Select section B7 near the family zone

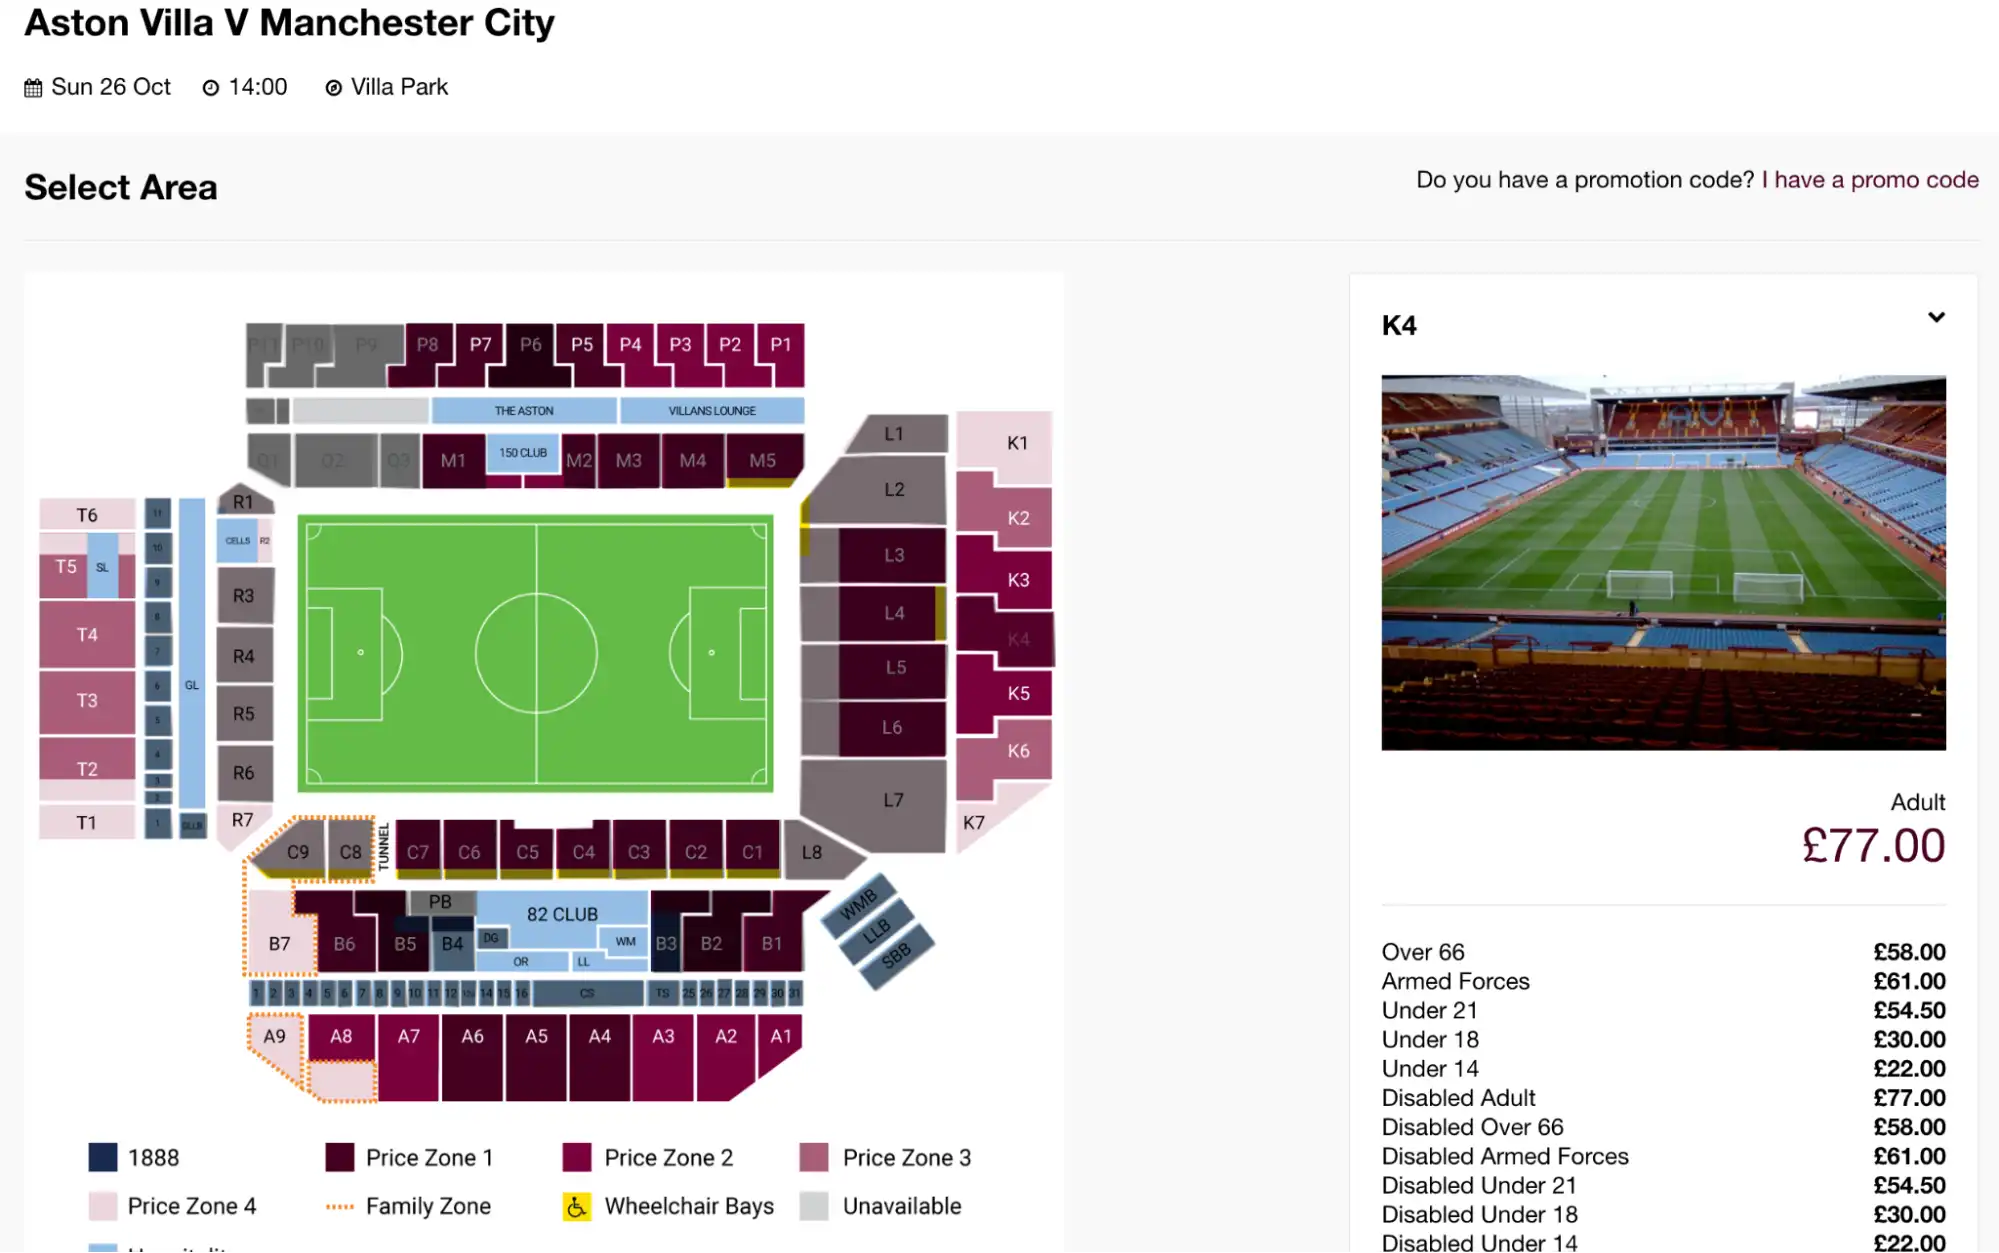pyautogui.click(x=279, y=943)
